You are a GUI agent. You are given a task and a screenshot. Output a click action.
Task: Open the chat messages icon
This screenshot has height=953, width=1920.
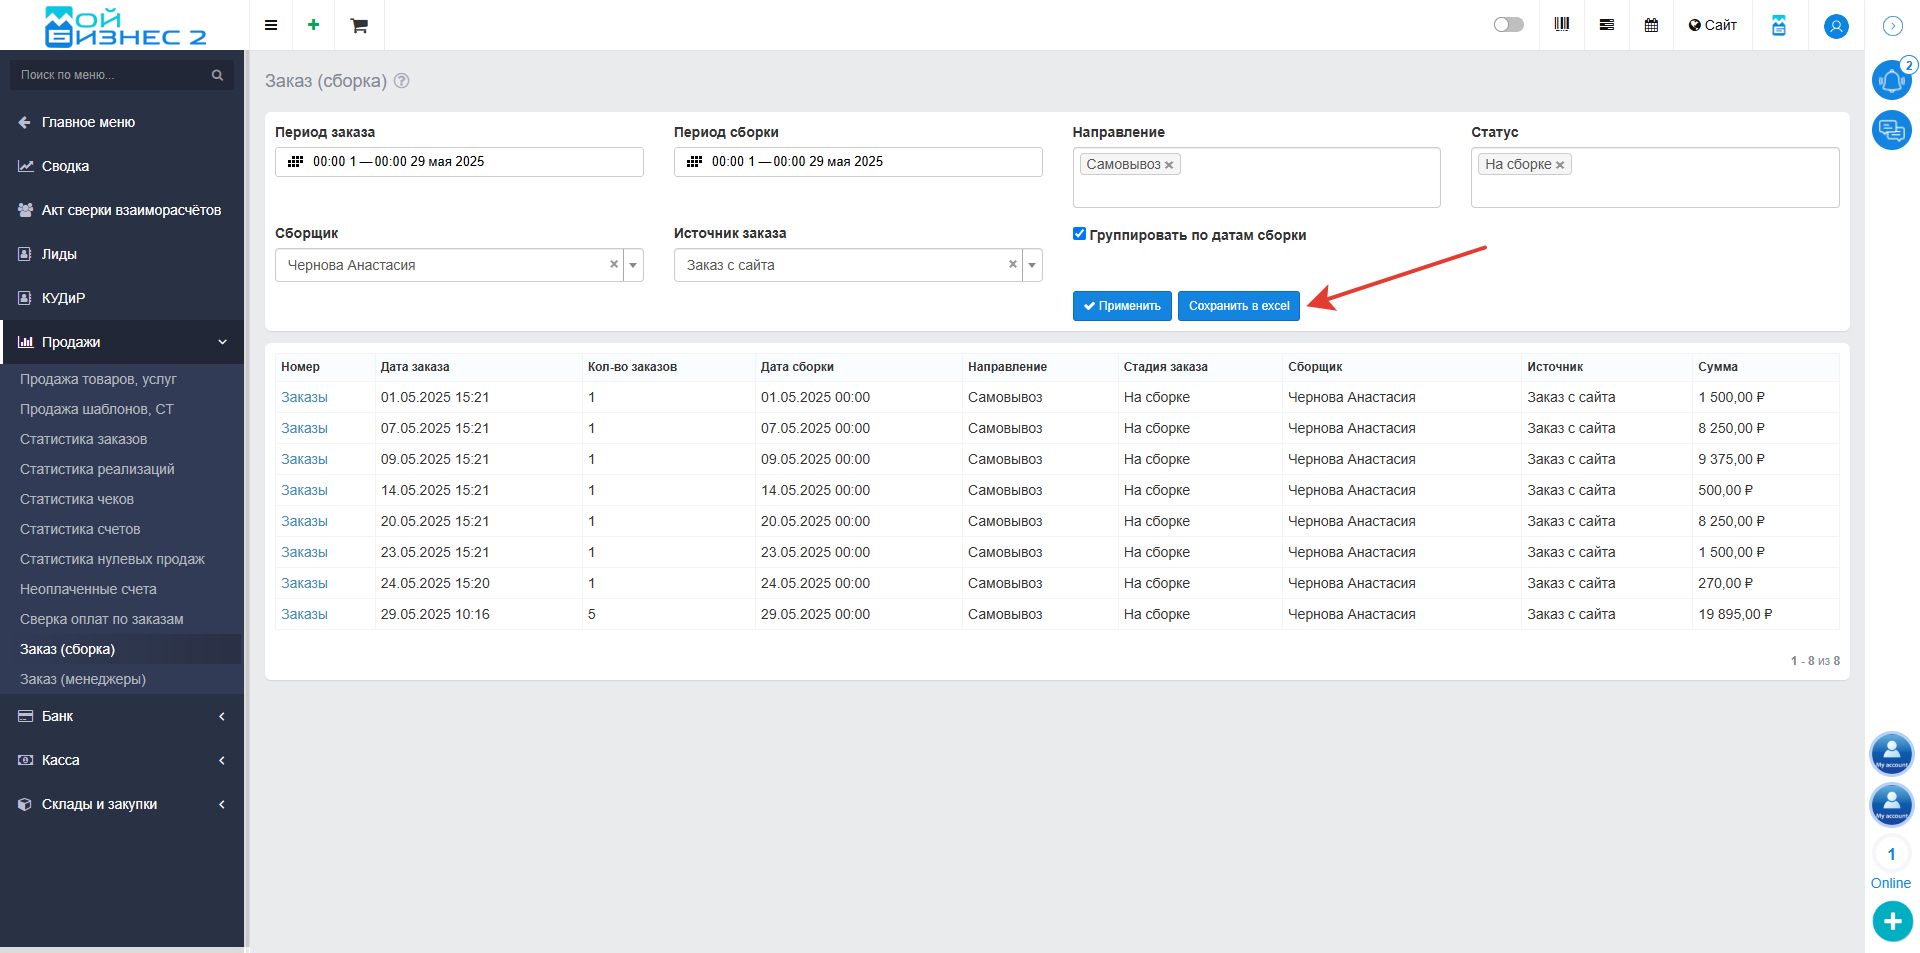pos(1892,130)
